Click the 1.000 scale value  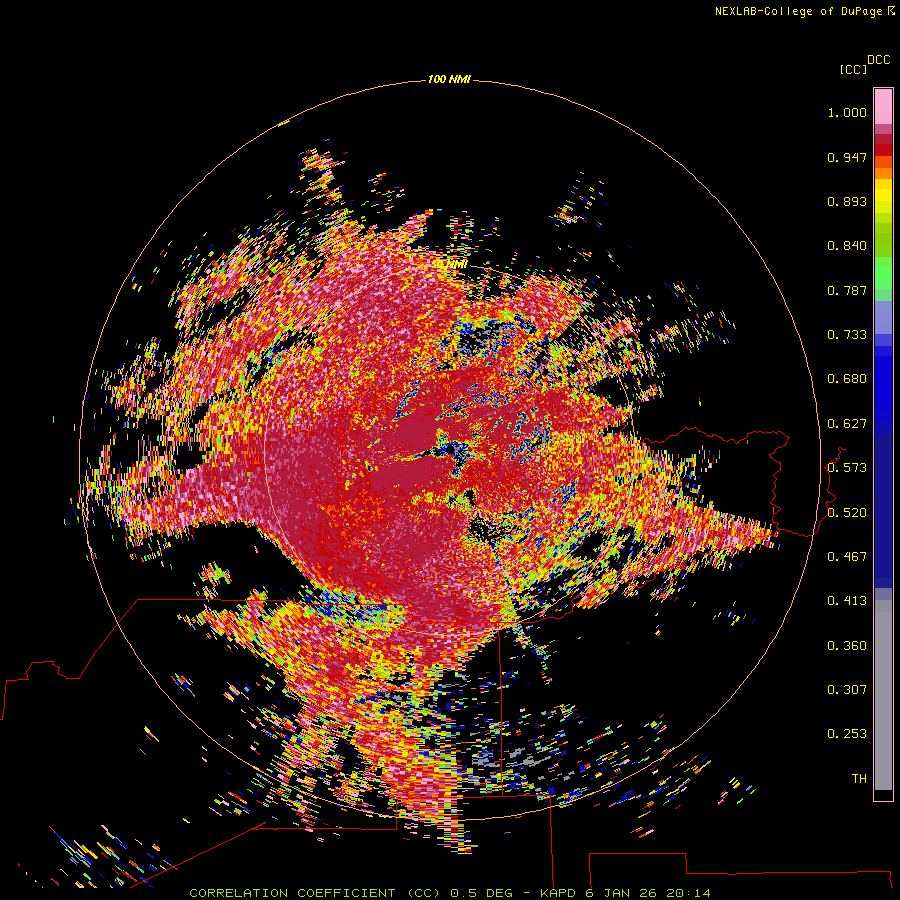pyautogui.click(x=847, y=112)
